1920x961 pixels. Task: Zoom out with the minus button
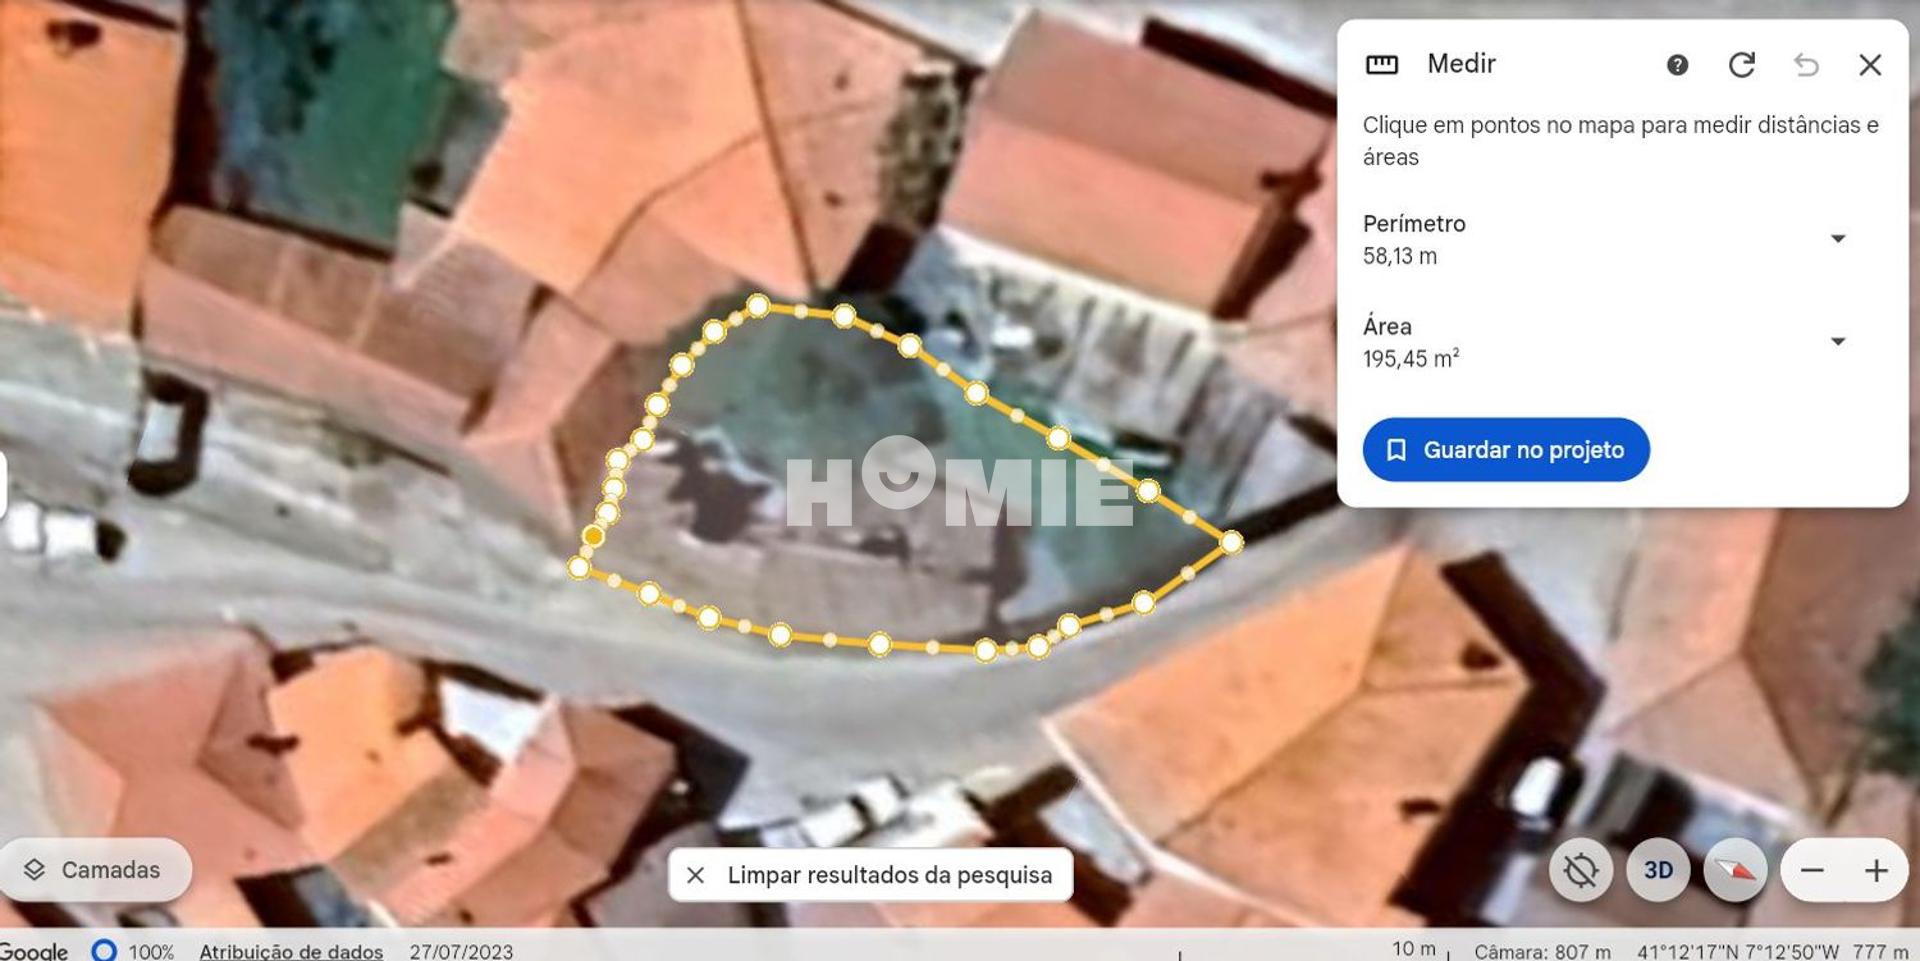(1812, 870)
